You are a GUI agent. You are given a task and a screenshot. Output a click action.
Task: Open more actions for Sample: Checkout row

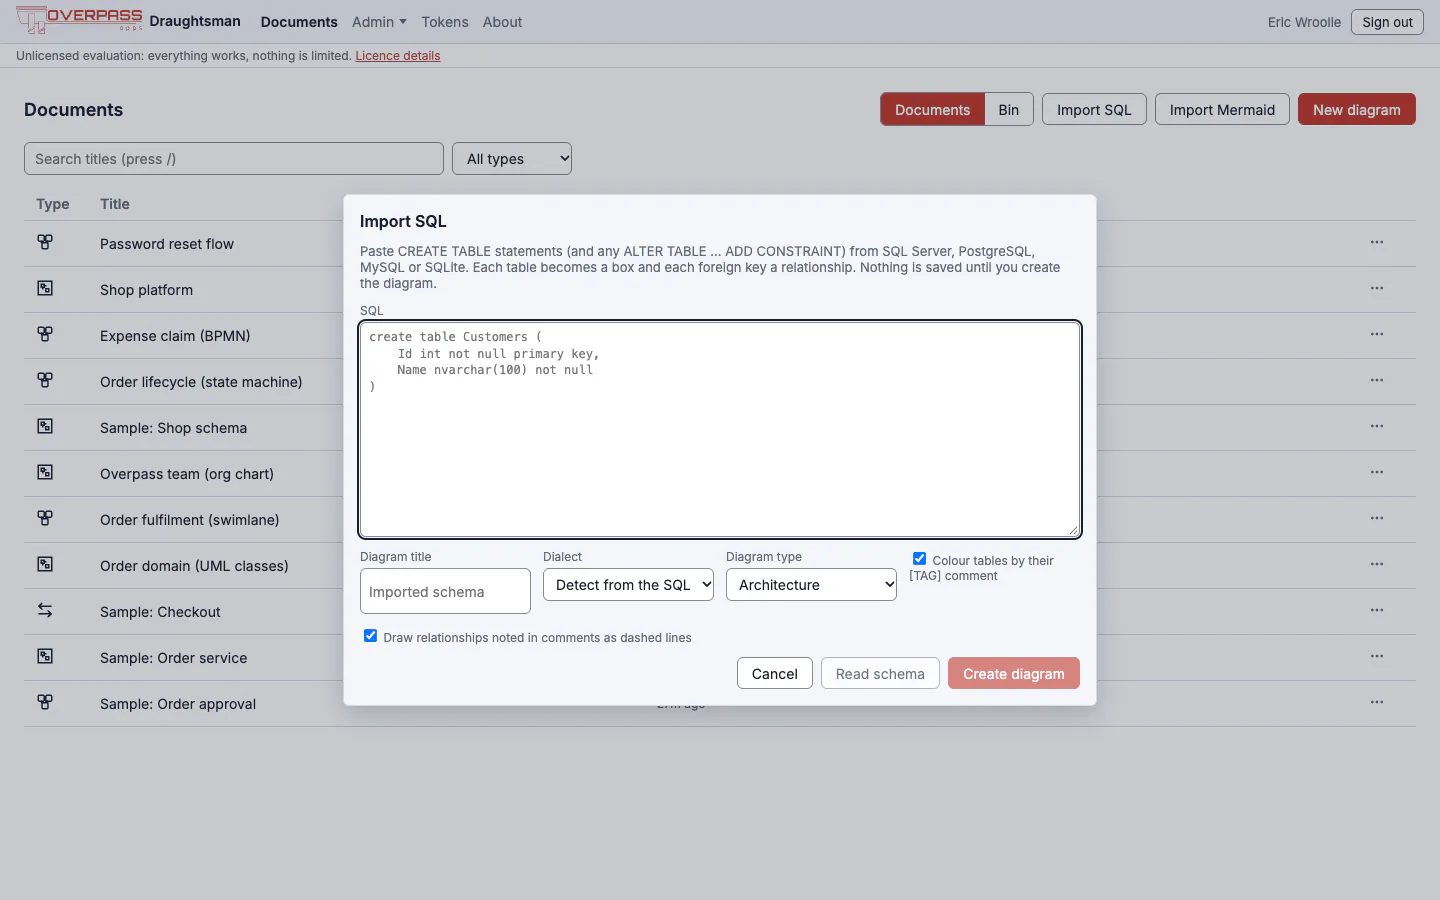pyautogui.click(x=1377, y=610)
